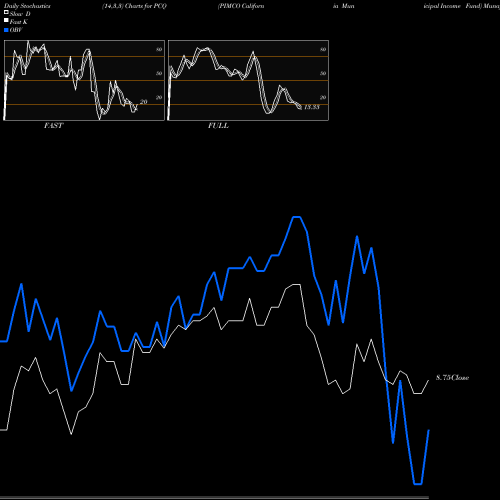Screen dimensions: 500x500
Task: Click the '50' axis label in FULL chart
Action: coord(323,73)
